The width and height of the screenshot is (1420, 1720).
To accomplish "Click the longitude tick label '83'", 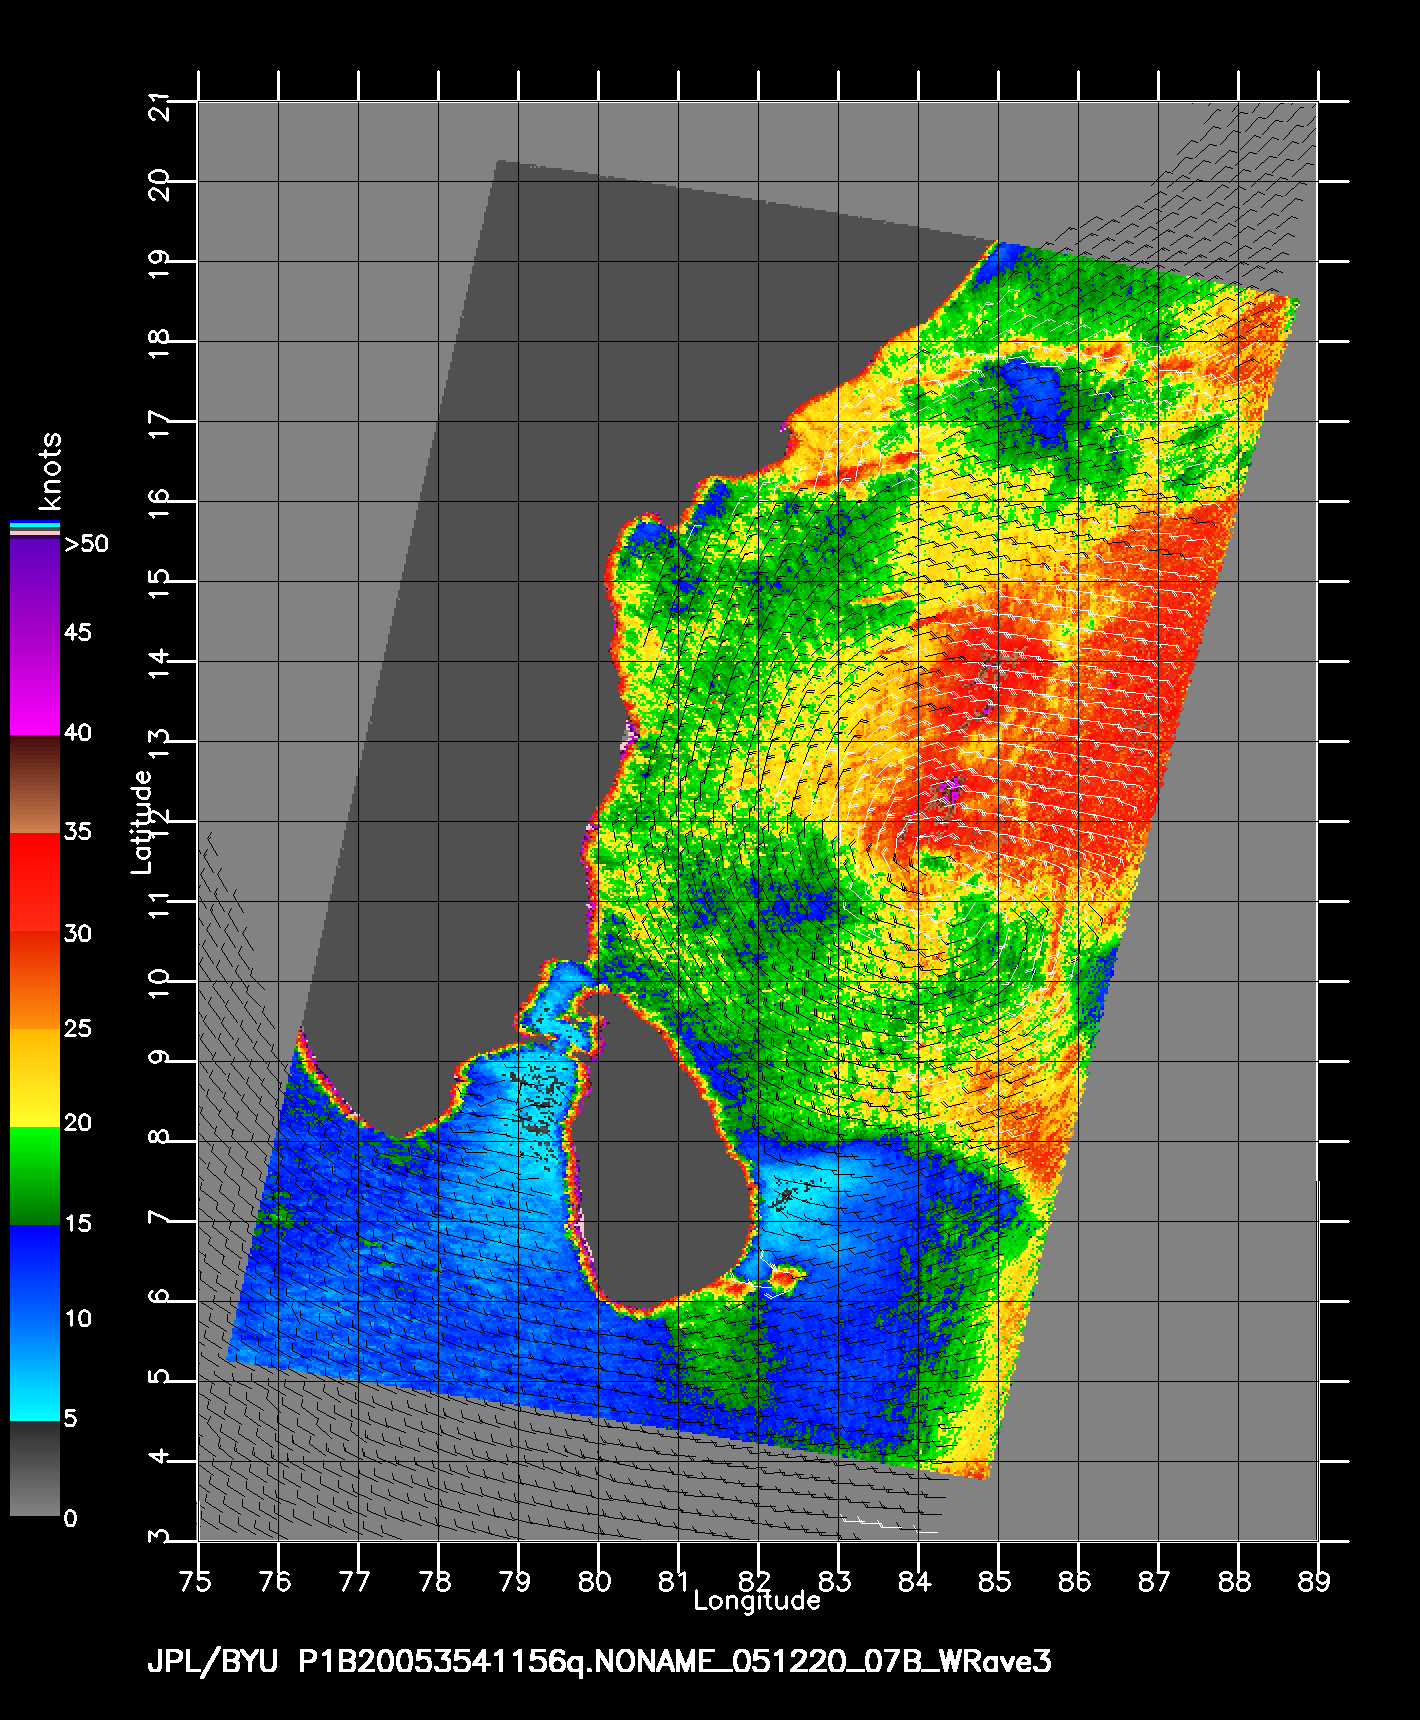I will pos(836,1581).
